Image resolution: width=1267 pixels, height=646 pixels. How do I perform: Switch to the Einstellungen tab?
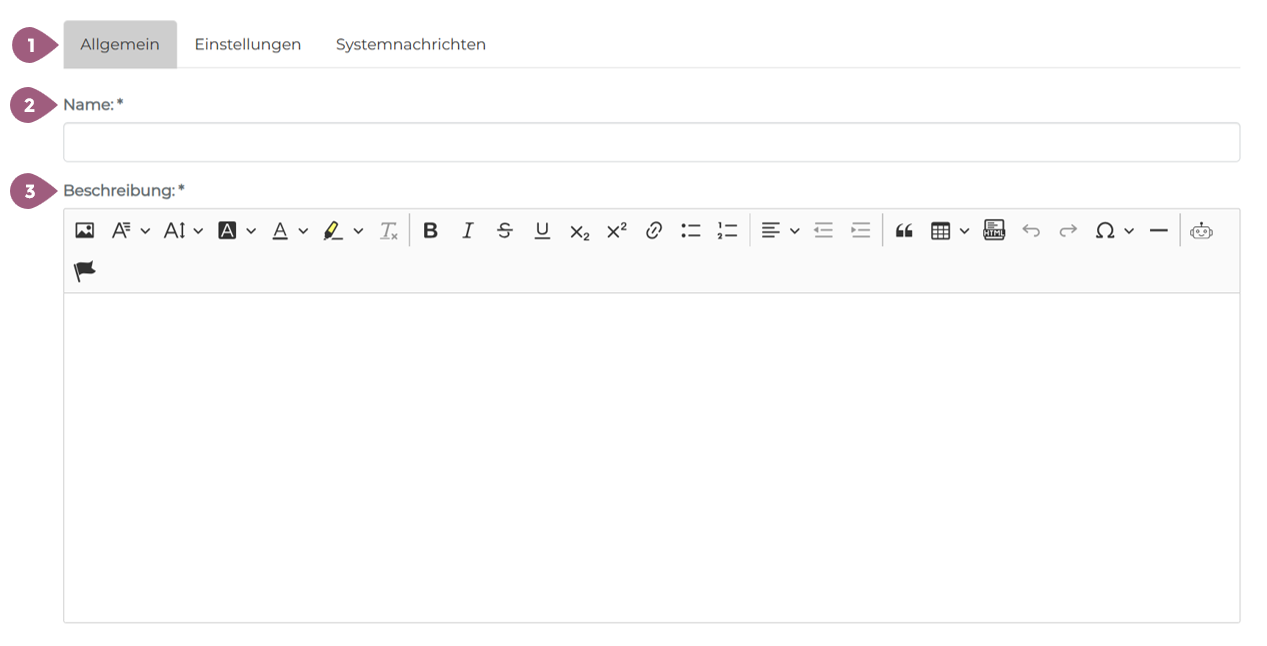[247, 45]
